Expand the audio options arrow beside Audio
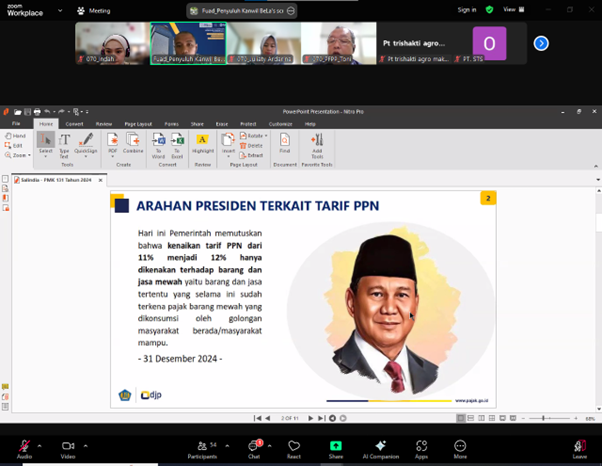This screenshot has height=466, width=602. (41, 446)
